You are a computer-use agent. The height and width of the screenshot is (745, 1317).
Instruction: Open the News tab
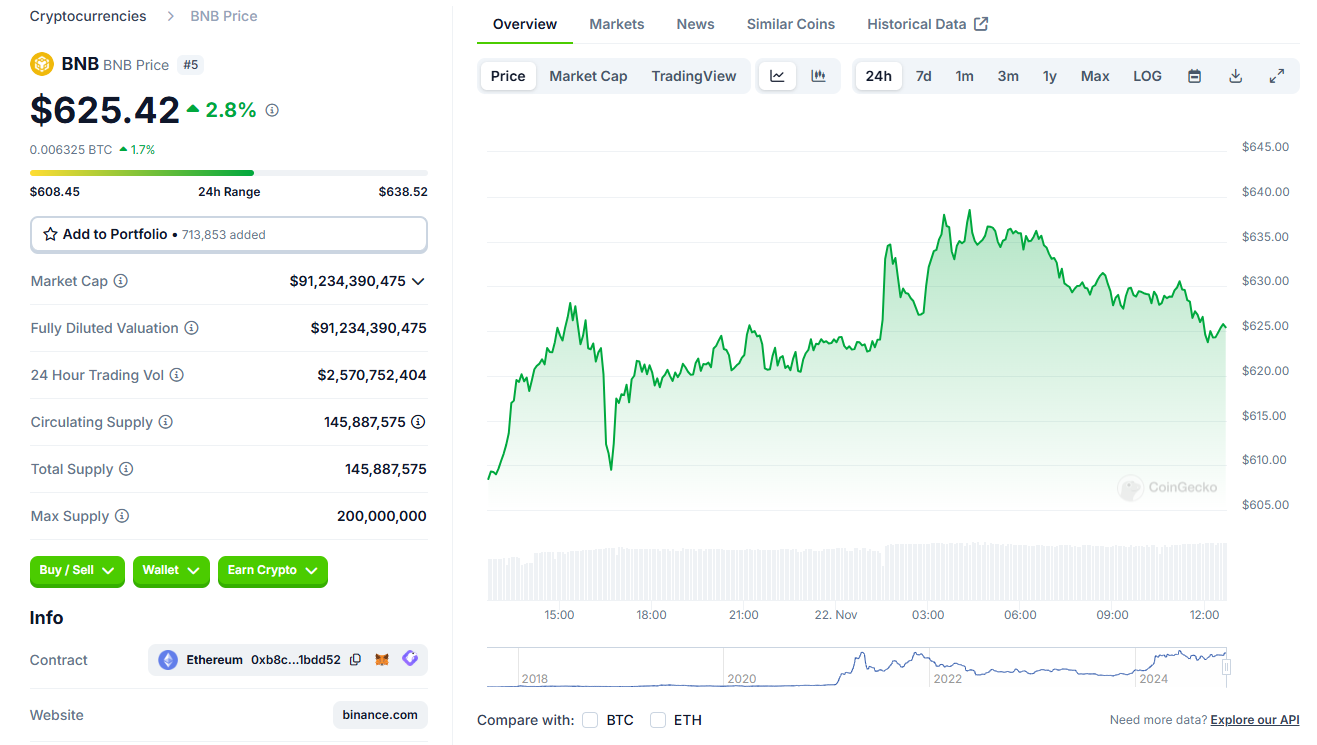click(695, 24)
